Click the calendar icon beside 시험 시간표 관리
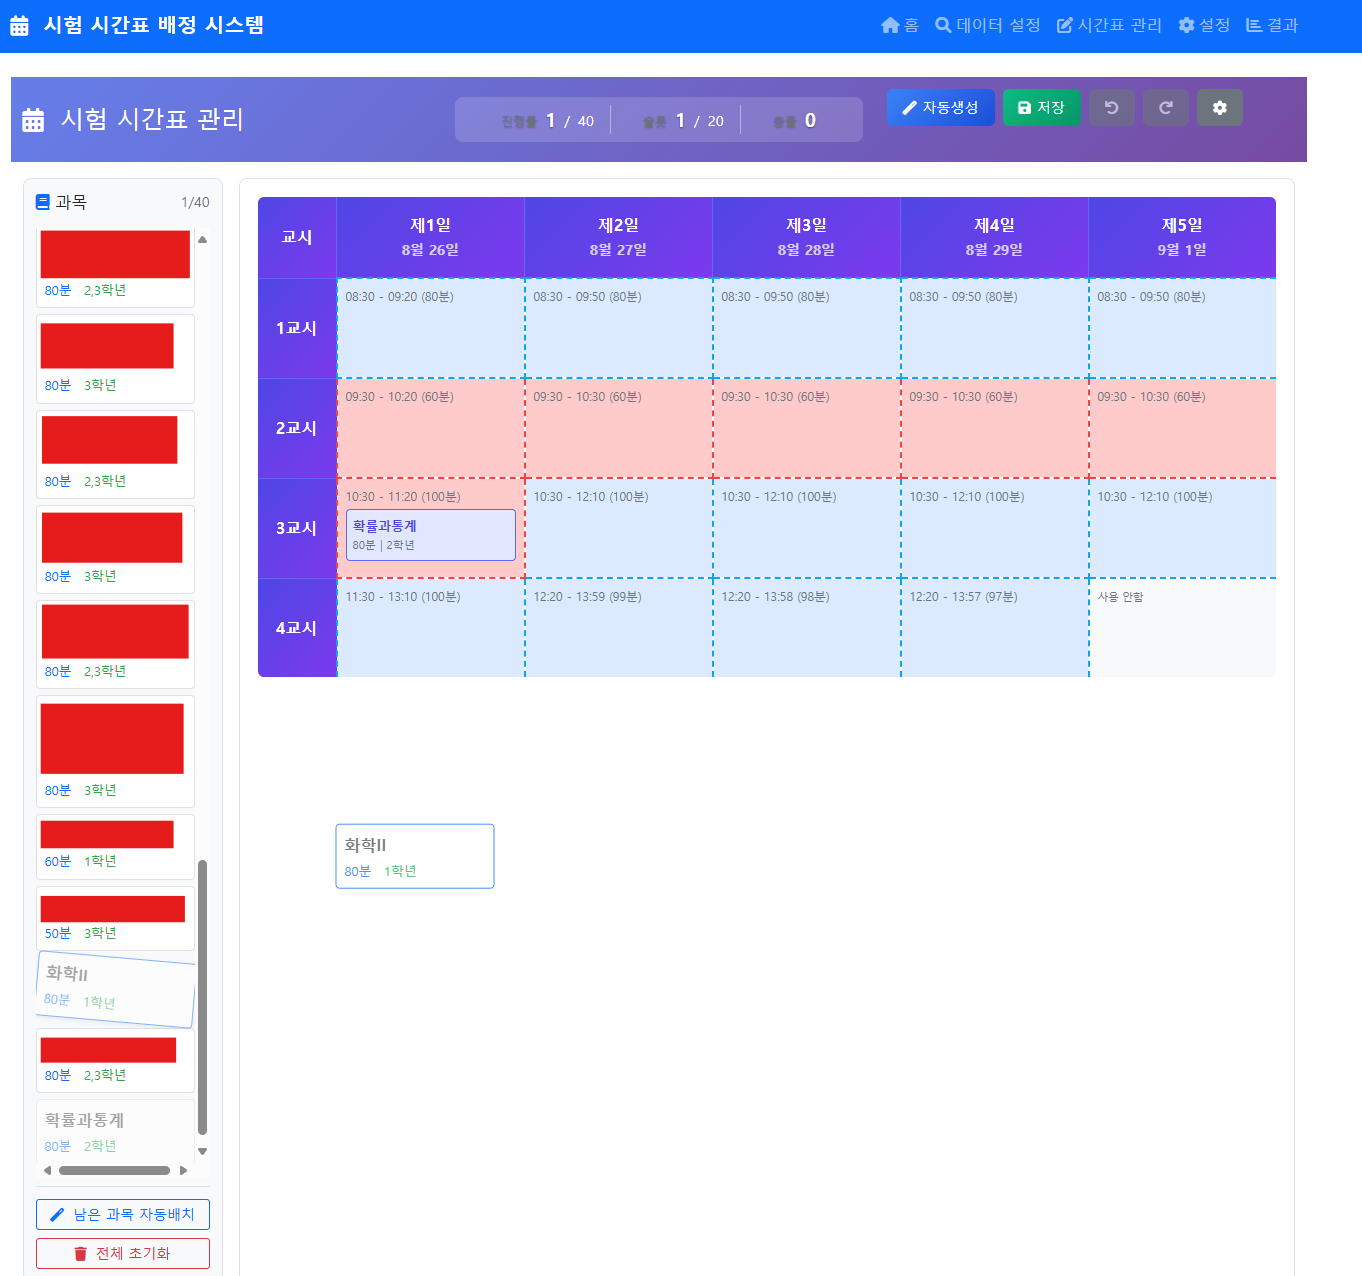The image size is (1362, 1276). click(33, 120)
